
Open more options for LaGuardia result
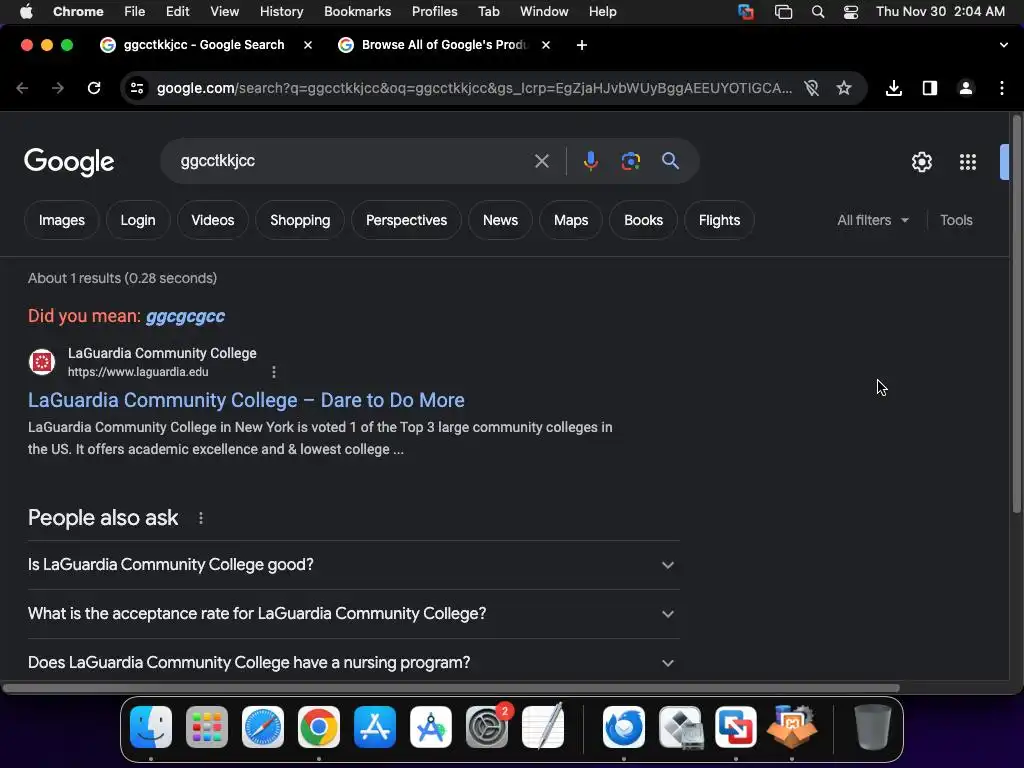point(274,372)
